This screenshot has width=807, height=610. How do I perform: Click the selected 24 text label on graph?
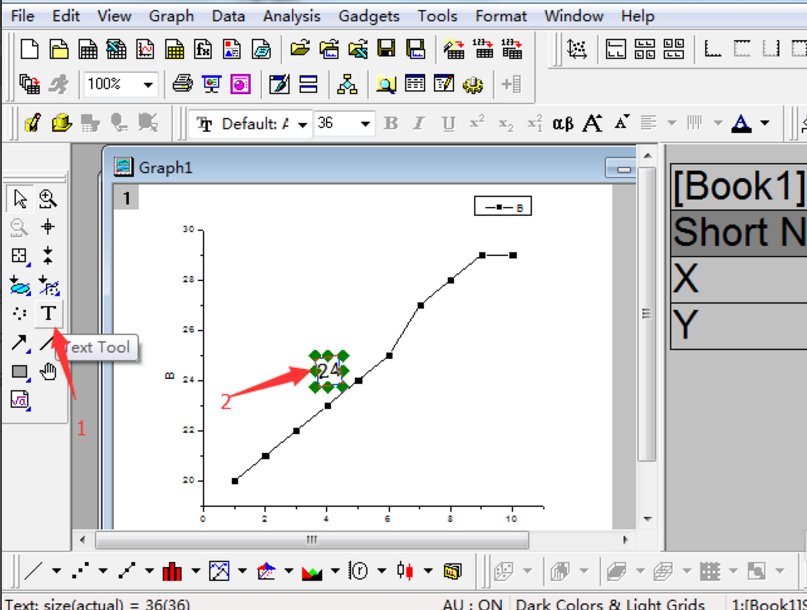click(x=329, y=371)
